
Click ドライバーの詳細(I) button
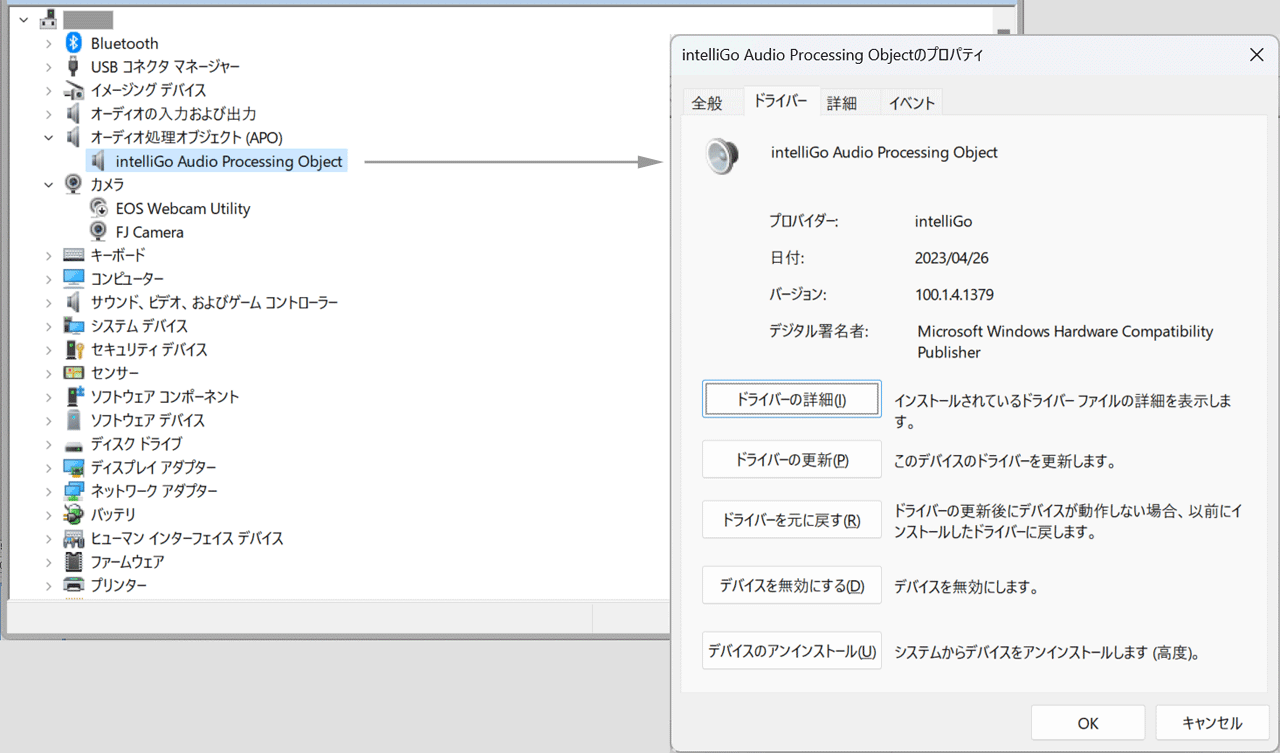tap(792, 399)
